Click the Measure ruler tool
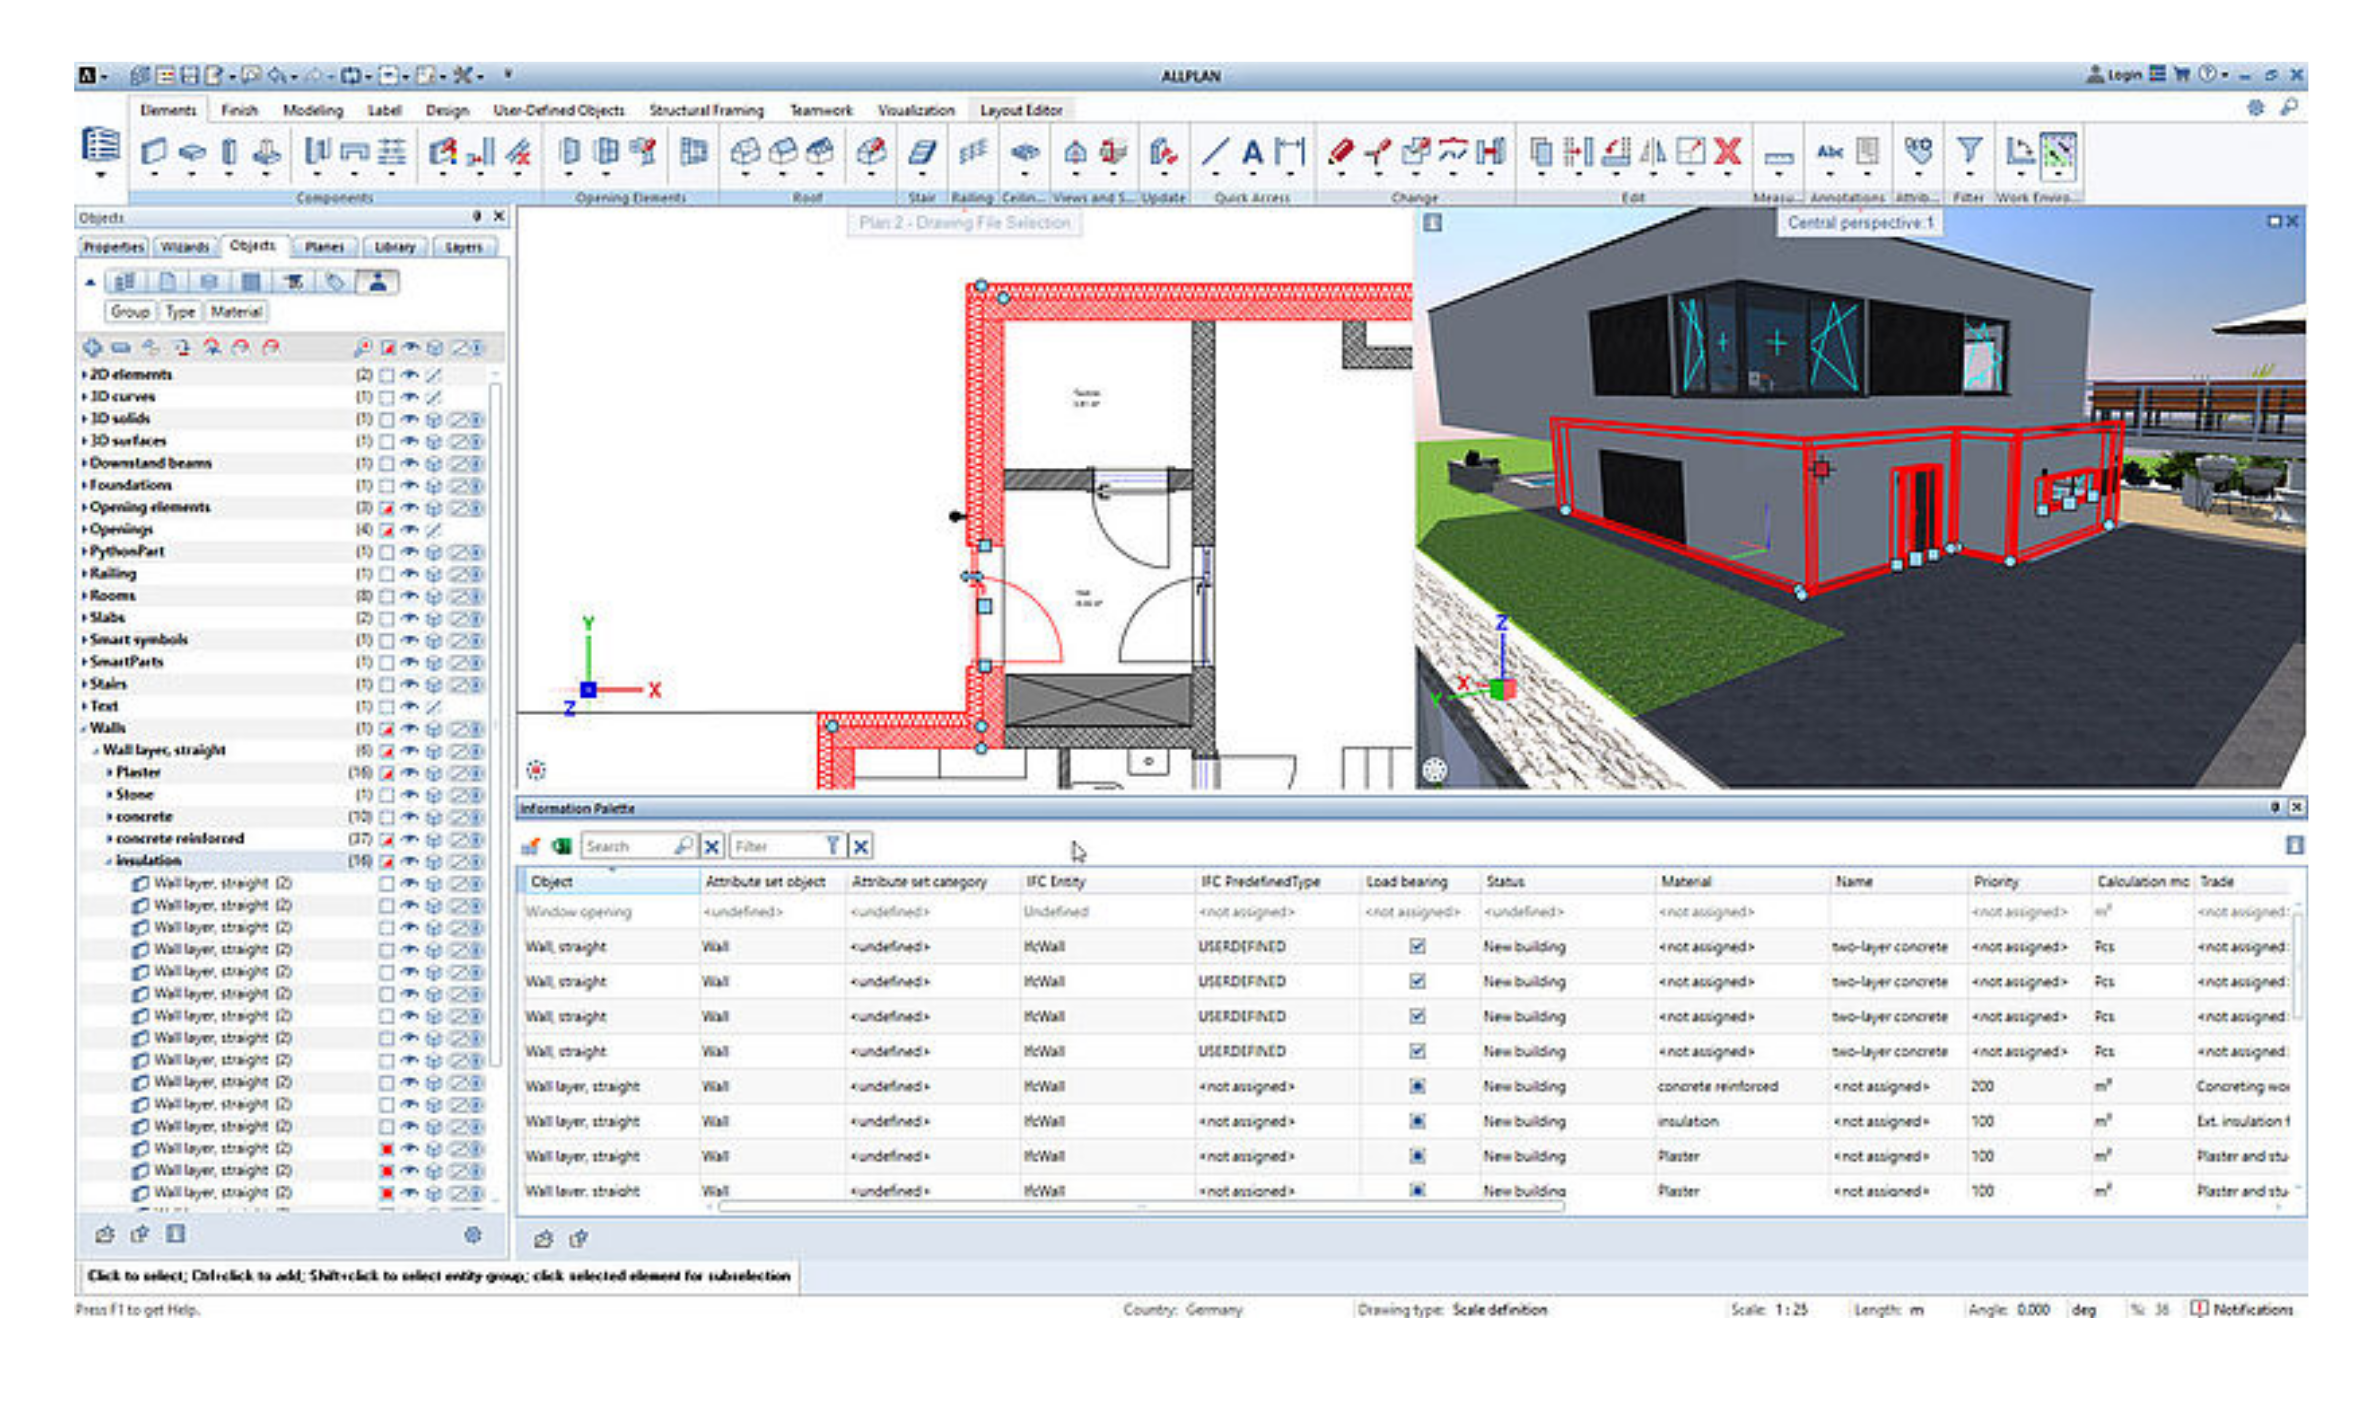 point(1777,156)
